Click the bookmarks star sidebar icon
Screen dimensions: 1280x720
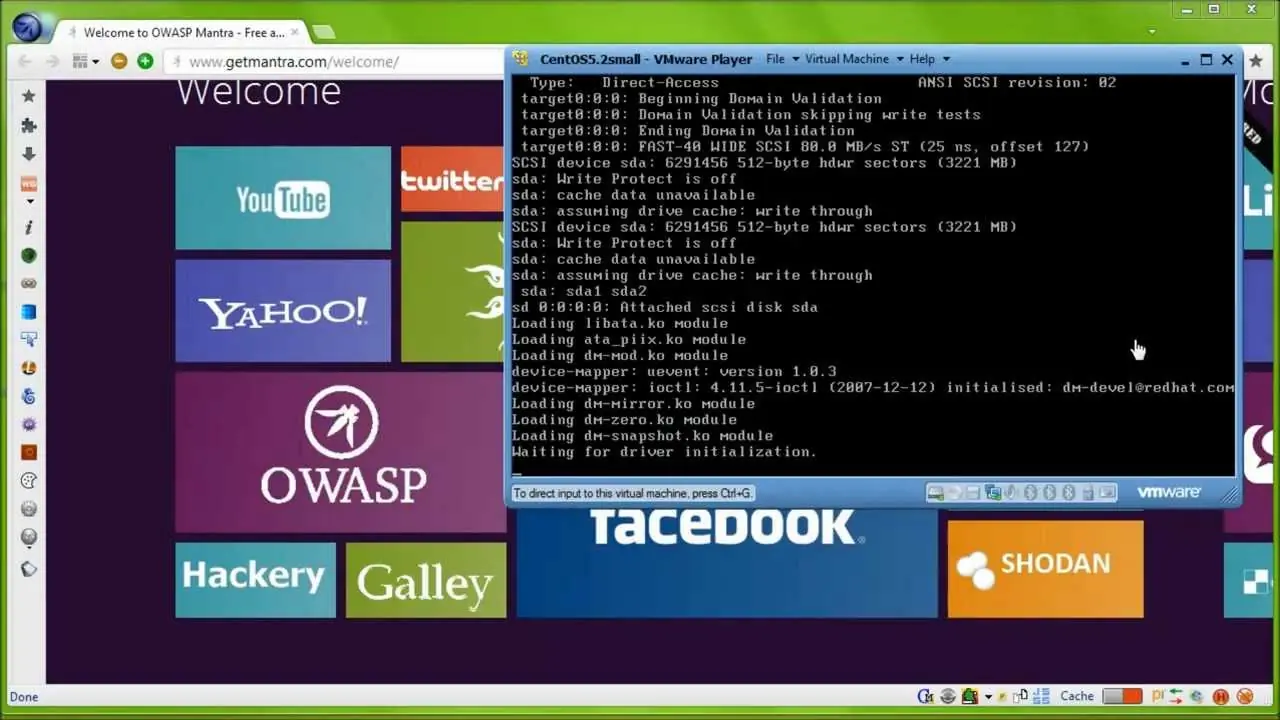29,96
